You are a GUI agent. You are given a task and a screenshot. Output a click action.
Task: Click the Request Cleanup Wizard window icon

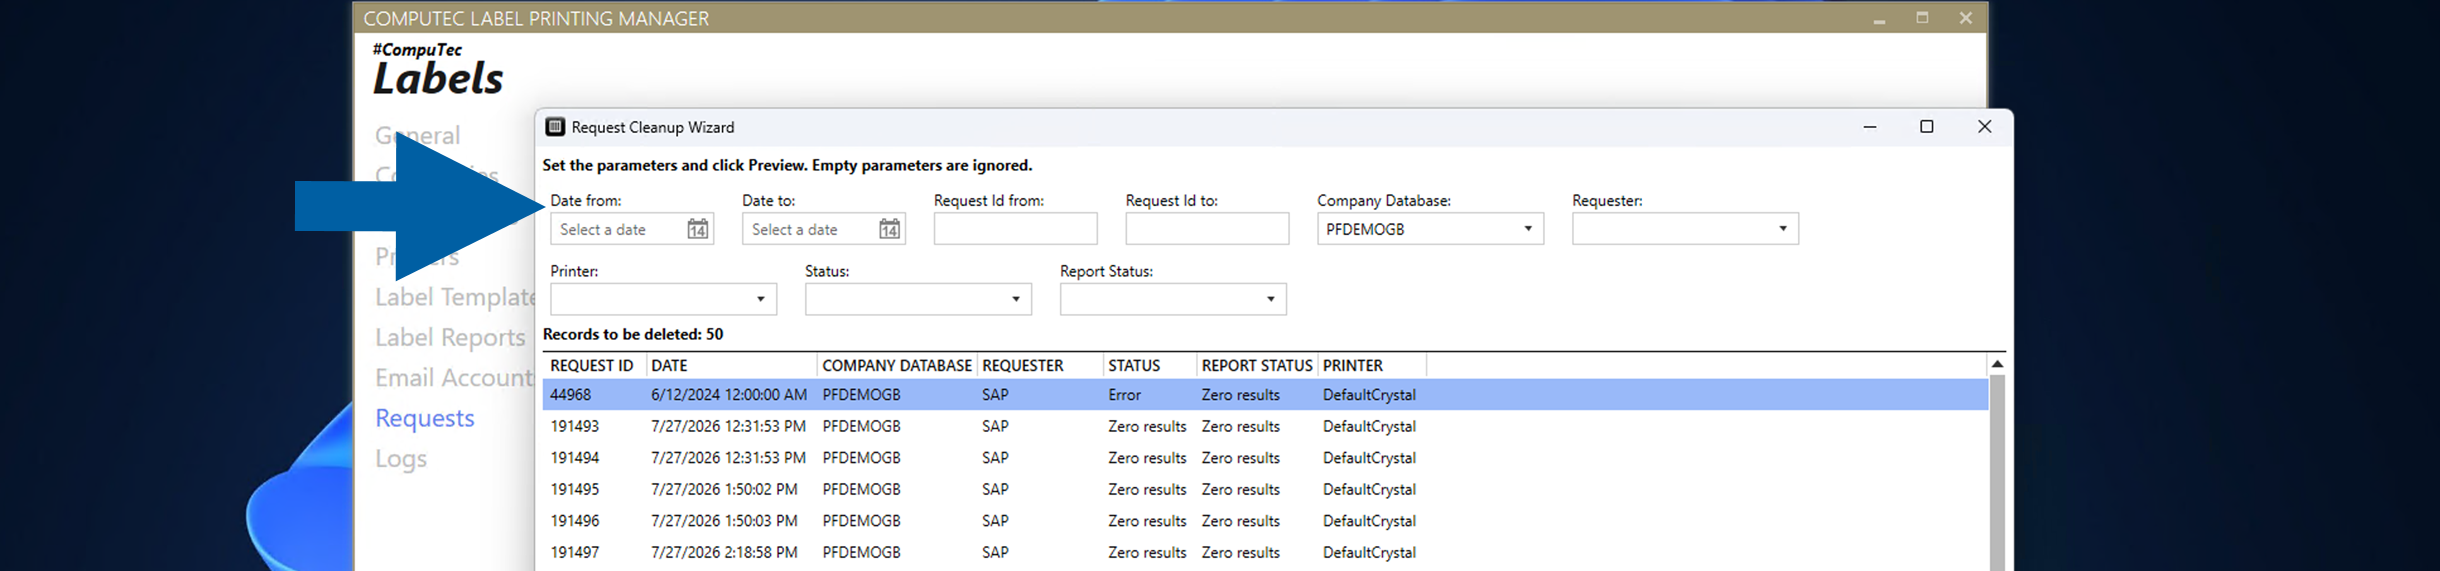(555, 127)
